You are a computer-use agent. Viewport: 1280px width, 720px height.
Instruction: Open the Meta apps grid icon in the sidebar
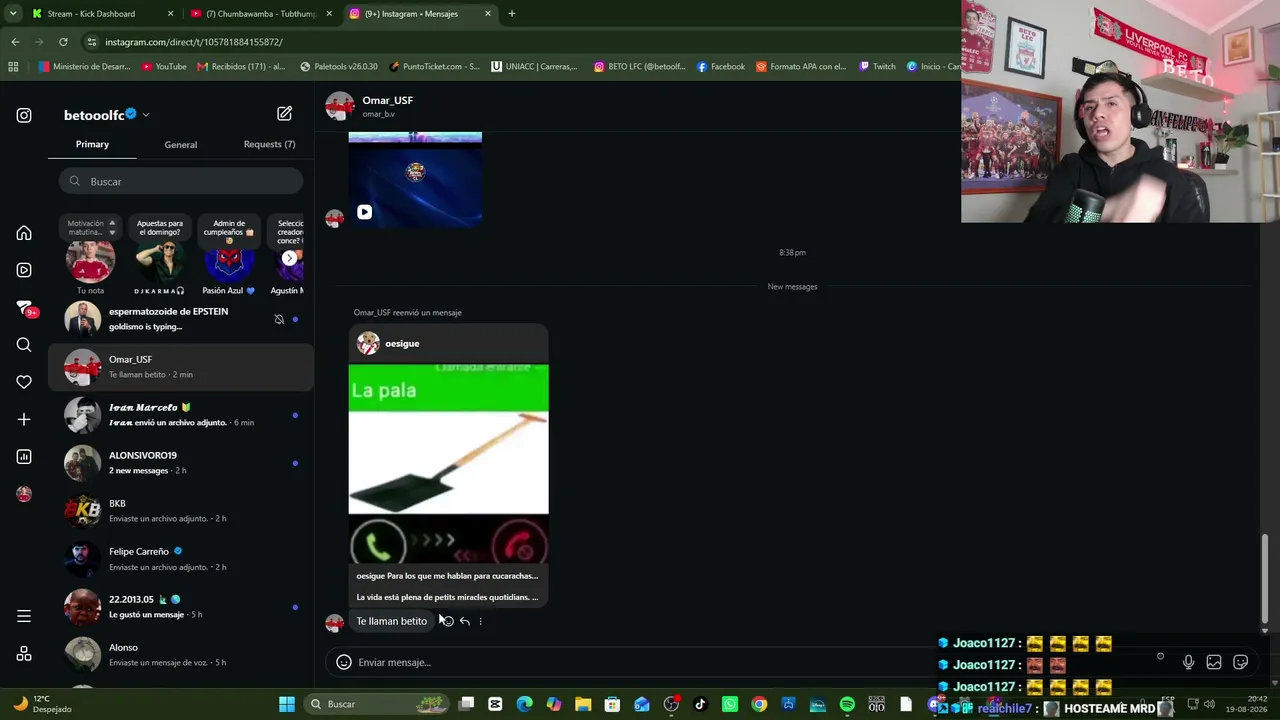click(x=24, y=654)
